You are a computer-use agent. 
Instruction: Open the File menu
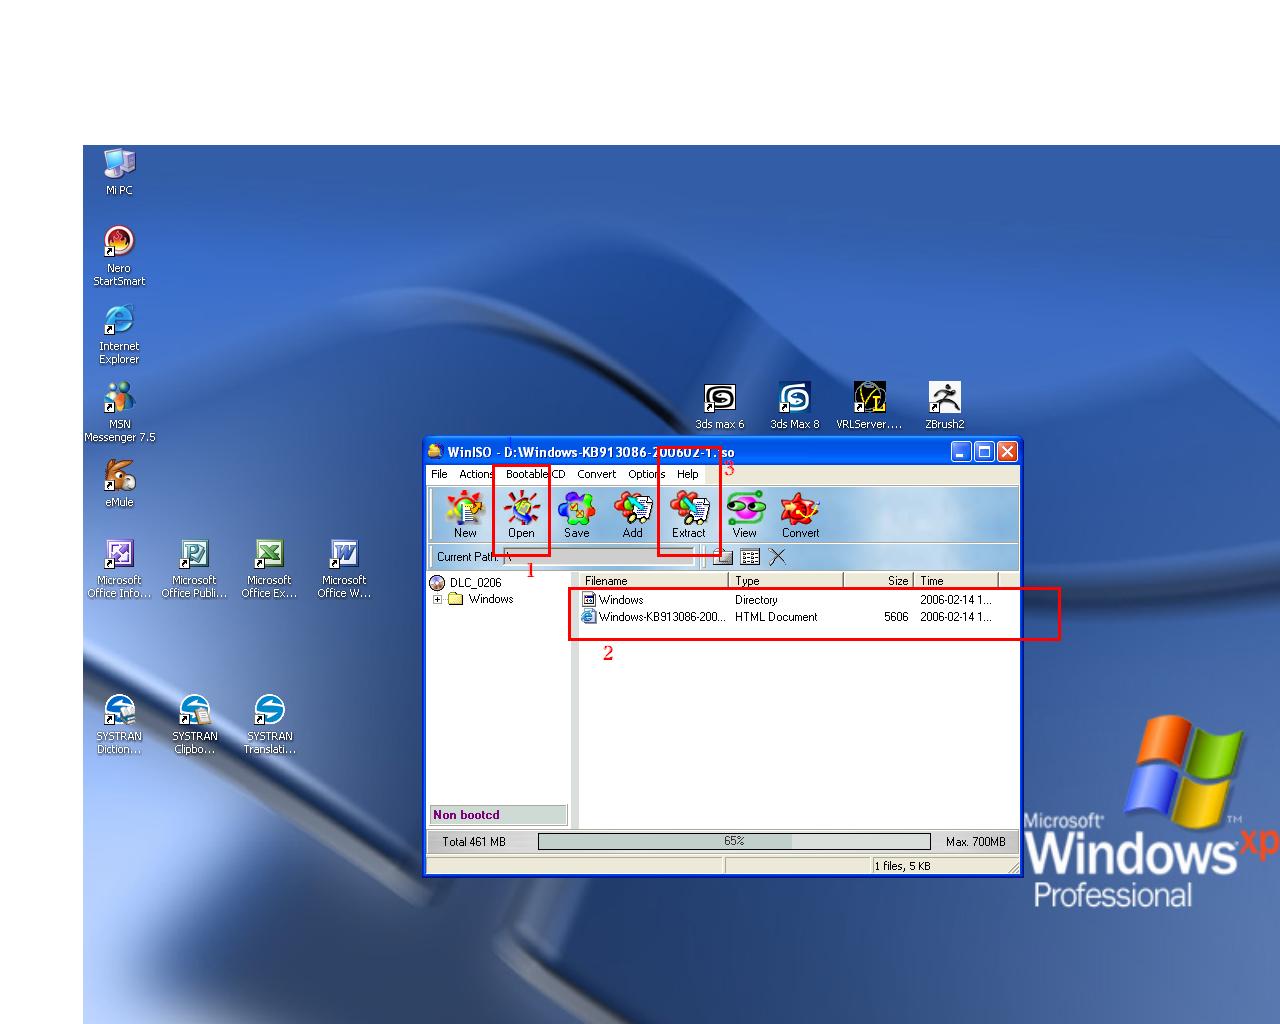[439, 474]
